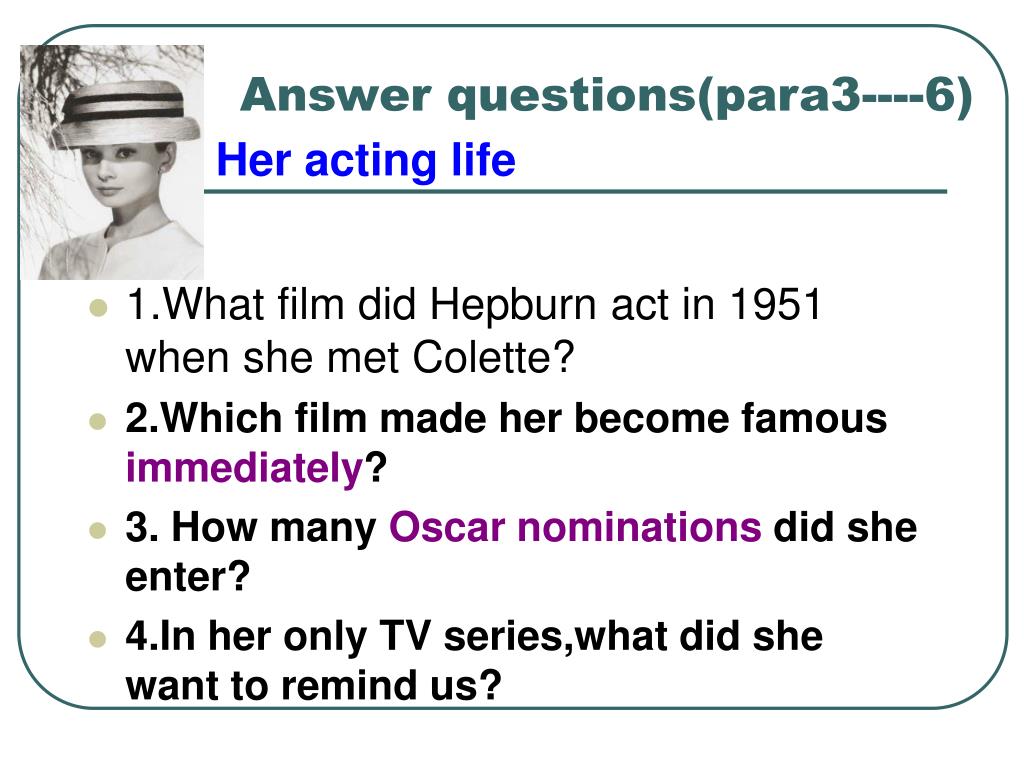Click the text 'want to remind us?'
Screen dimensions: 1024x768
pos(313,686)
